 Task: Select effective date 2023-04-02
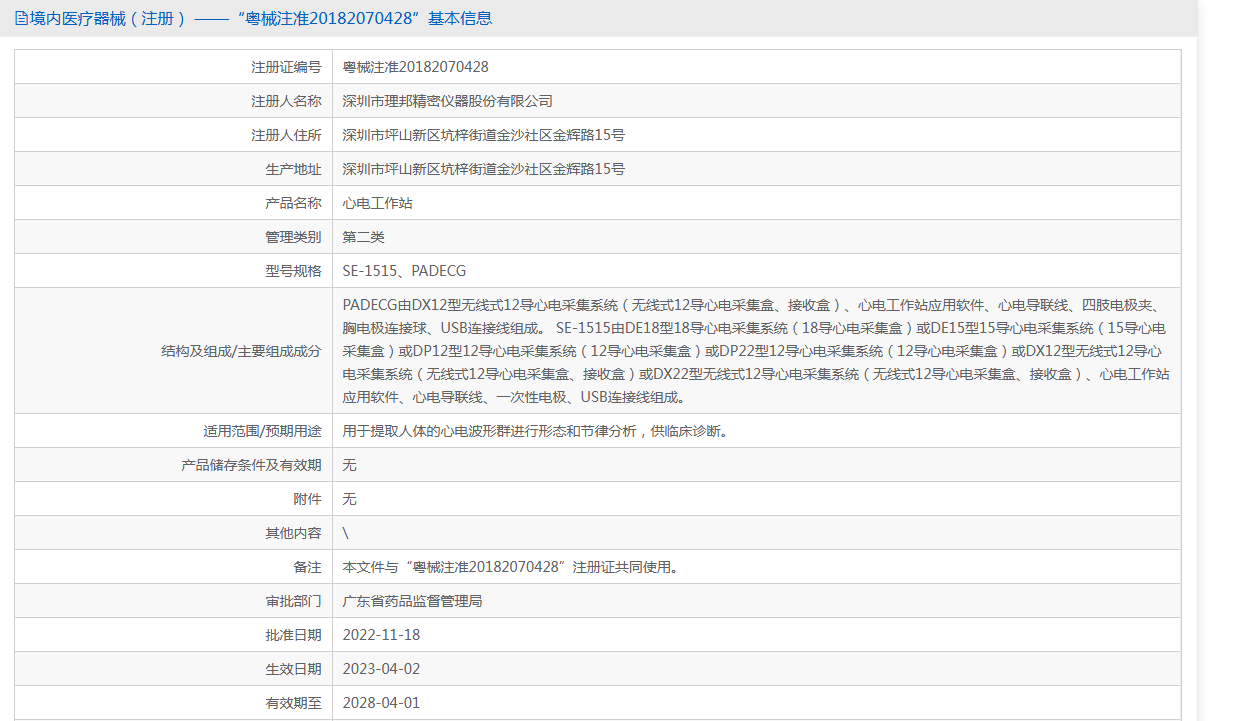pos(381,669)
